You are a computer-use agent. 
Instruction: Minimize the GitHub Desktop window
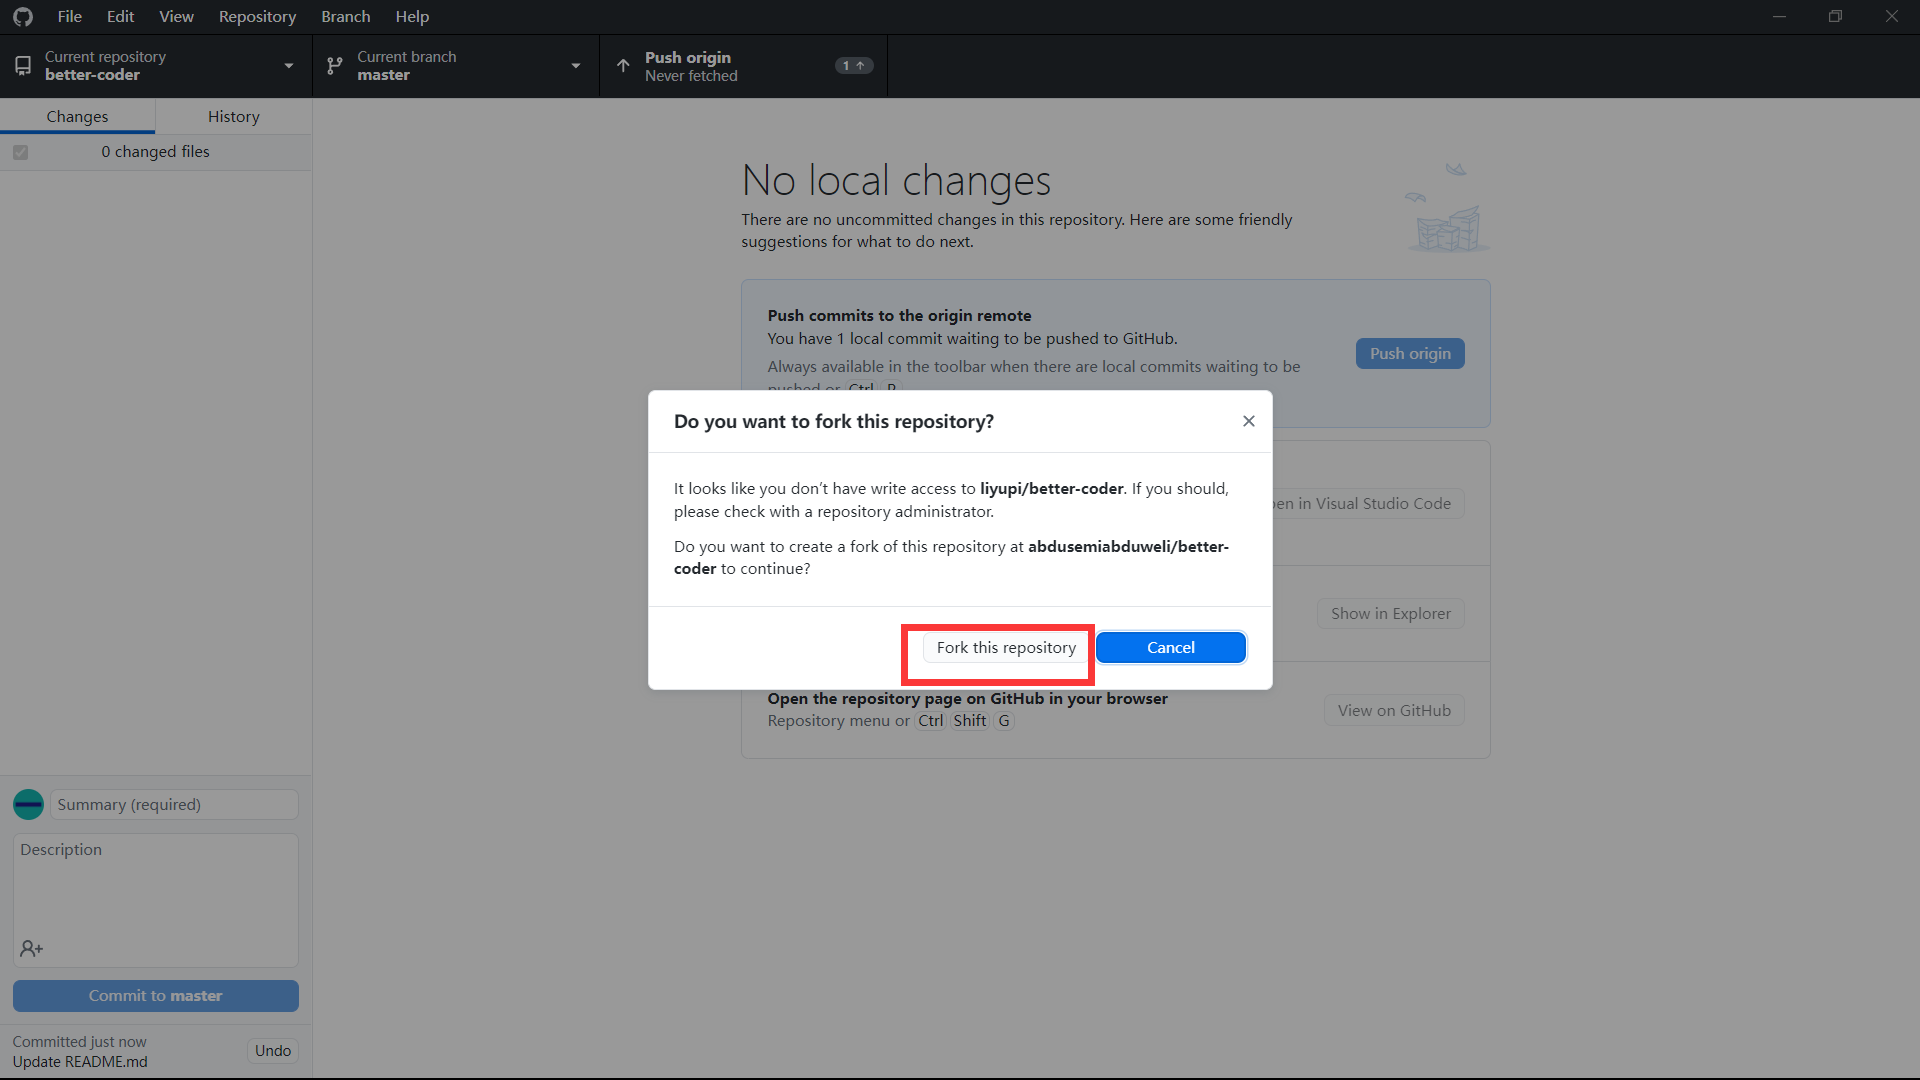1779,17
